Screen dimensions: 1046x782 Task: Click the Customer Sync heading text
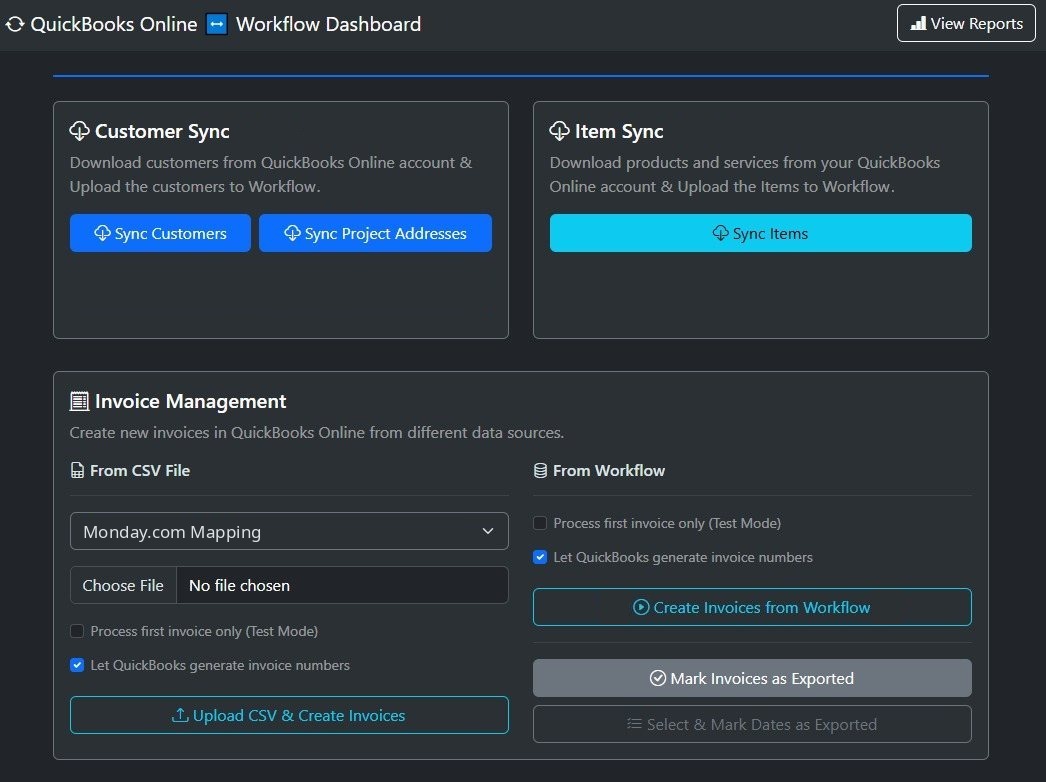coord(162,131)
